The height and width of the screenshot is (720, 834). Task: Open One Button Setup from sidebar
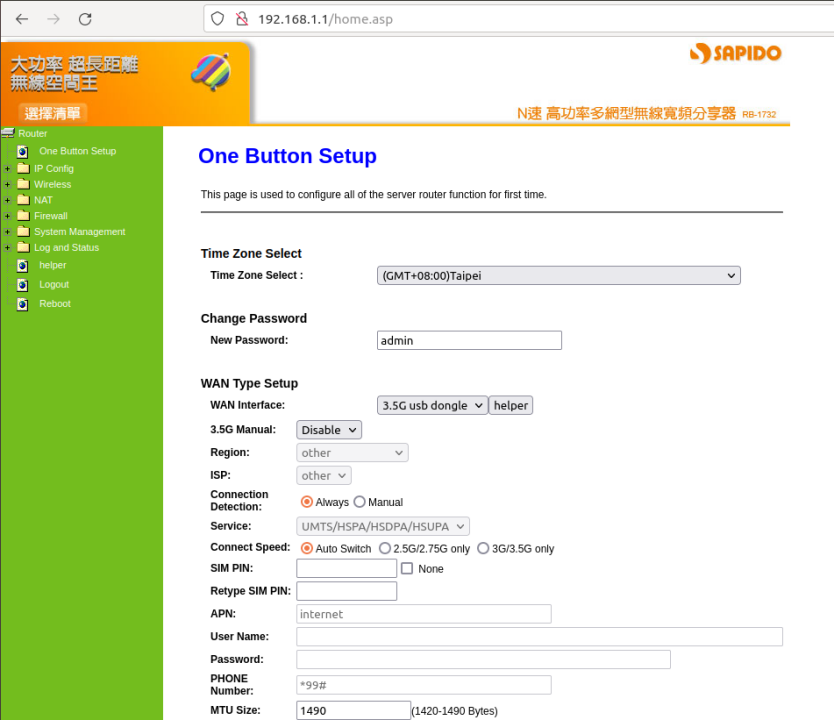pyautogui.click(x=78, y=151)
